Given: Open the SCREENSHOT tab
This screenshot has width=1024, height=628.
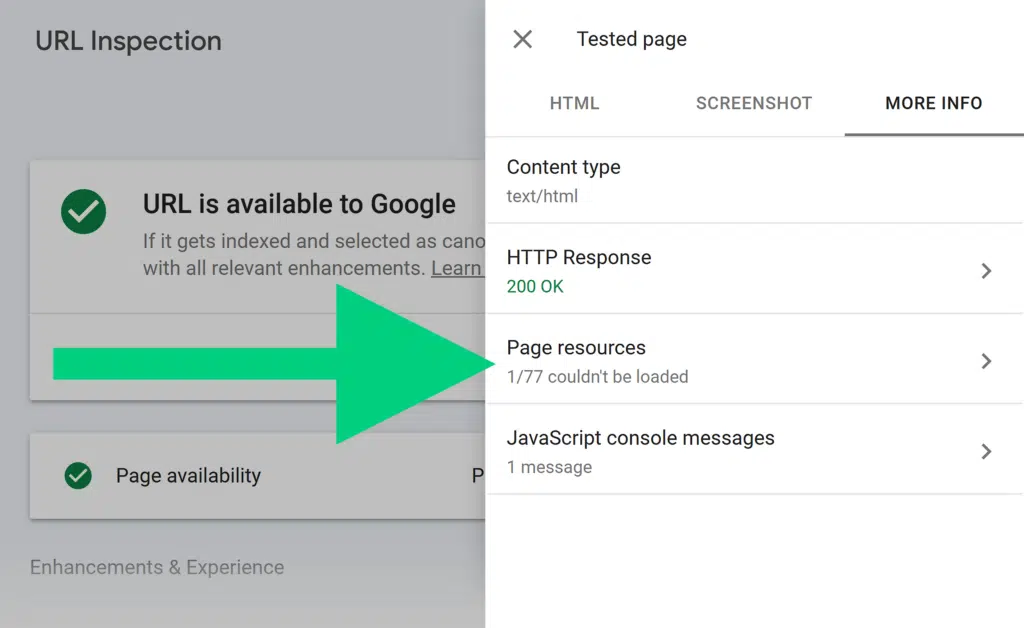Looking at the screenshot, I should click(754, 103).
